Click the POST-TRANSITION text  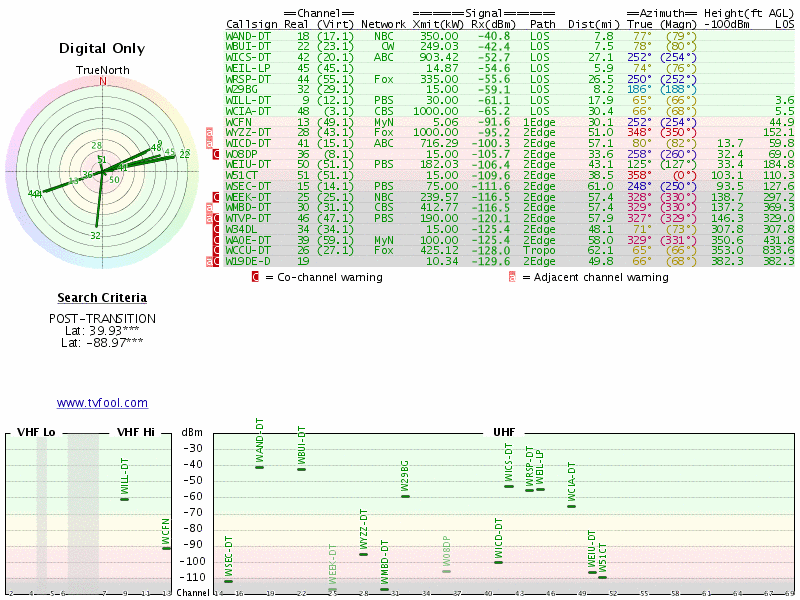point(102,319)
